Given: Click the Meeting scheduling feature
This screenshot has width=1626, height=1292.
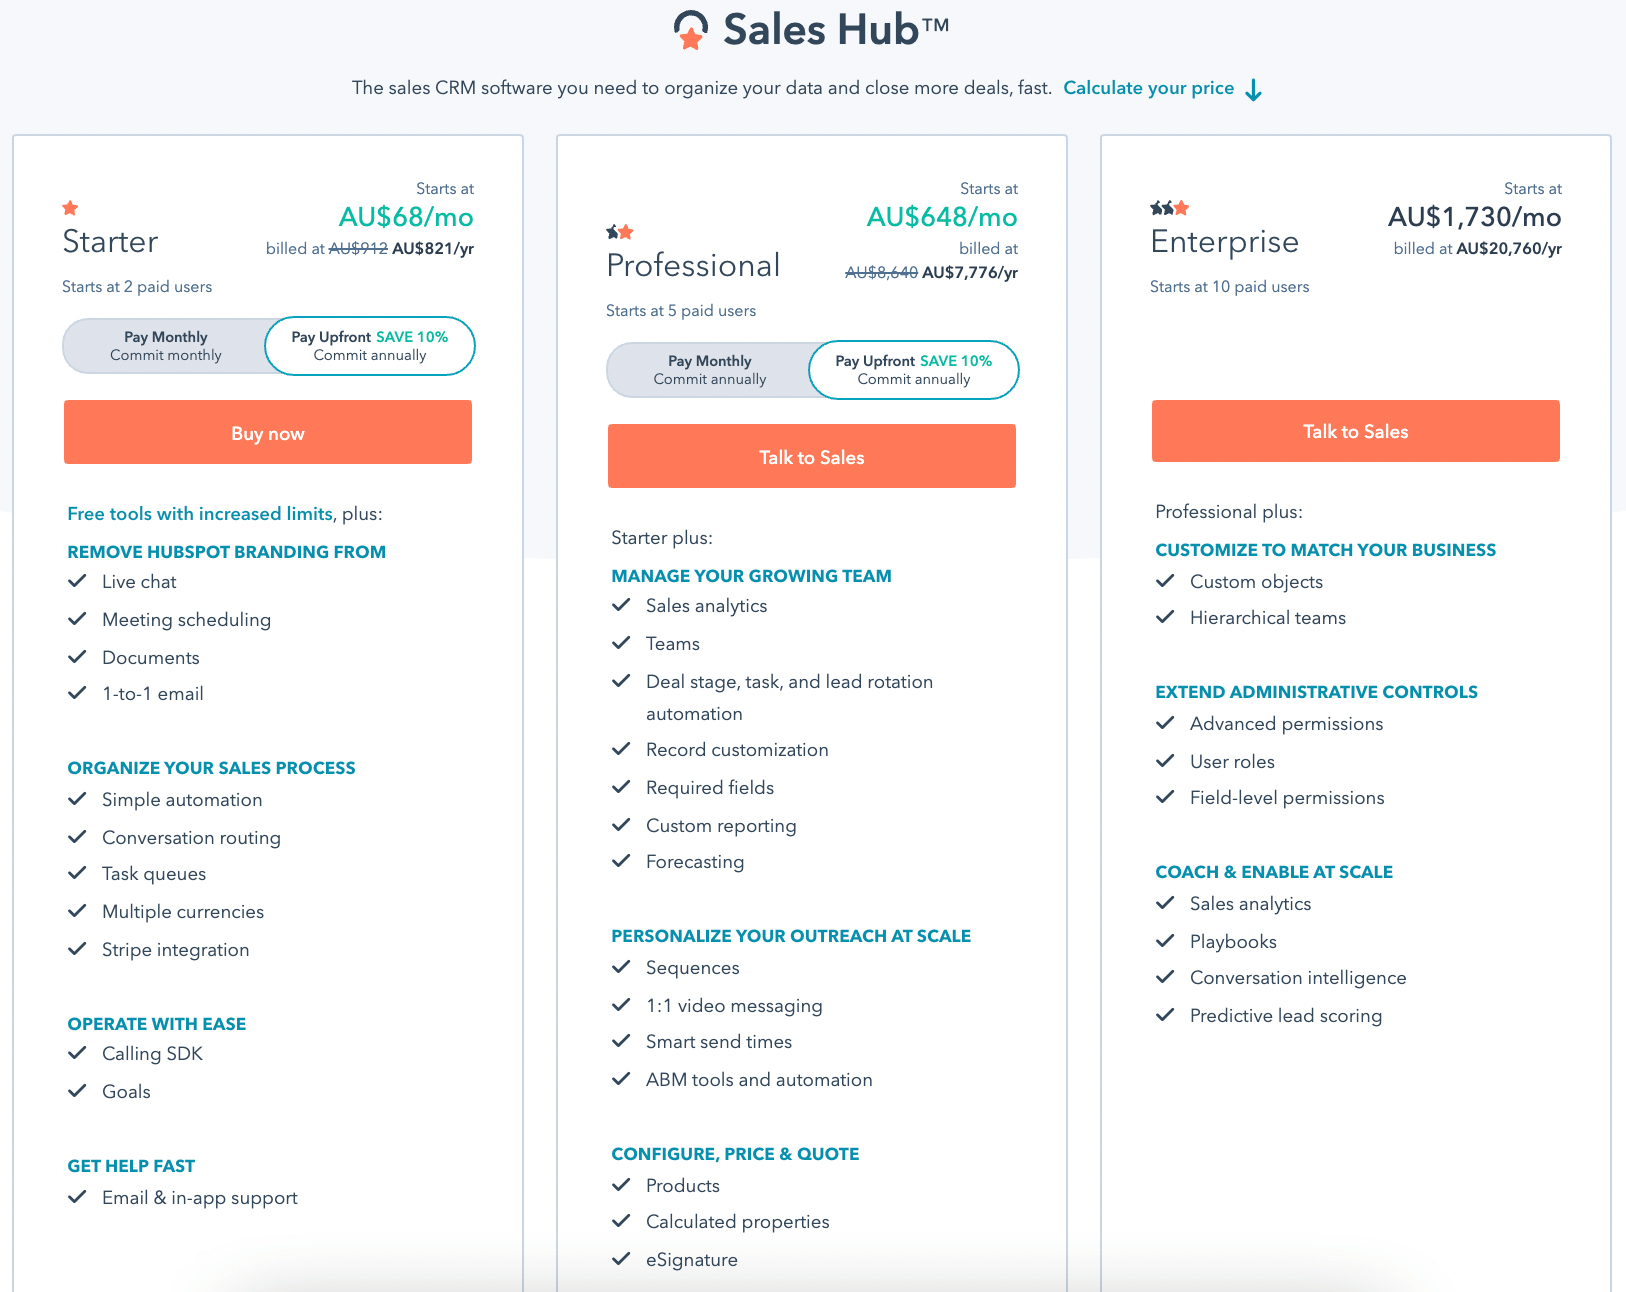Looking at the screenshot, I should pyautogui.click(x=186, y=620).
